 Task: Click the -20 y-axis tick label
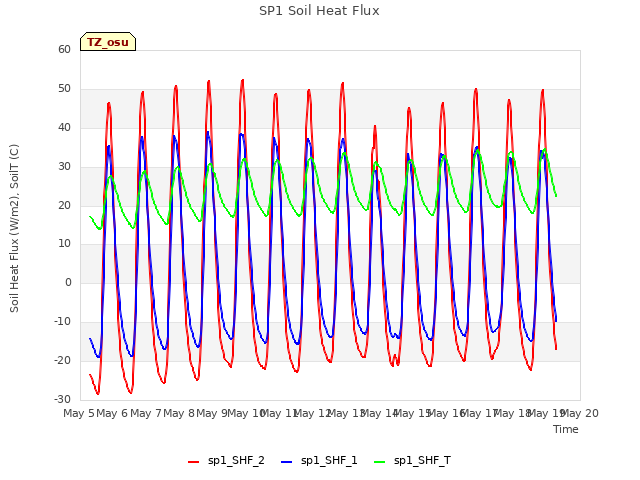(x=63, y=360)
